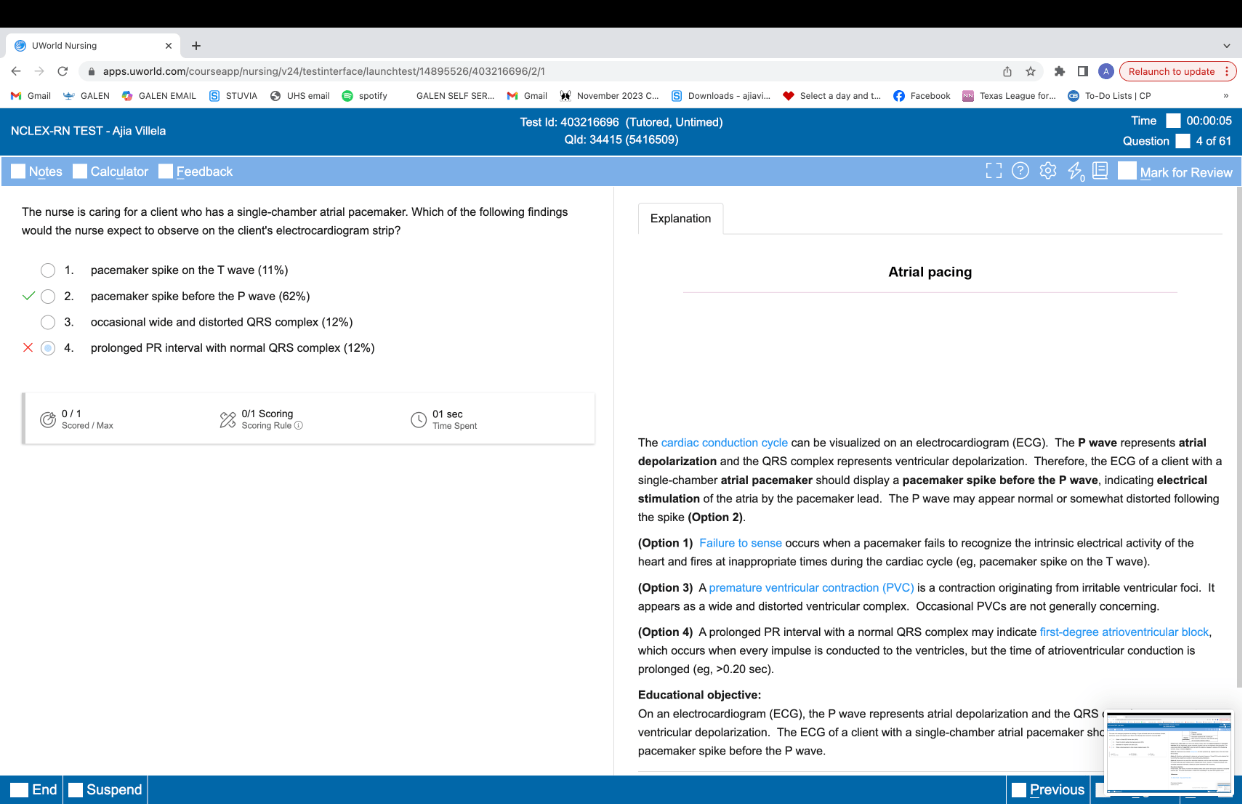This screenshot has height=804, width=1242.
Task: Follow the cardiac conduction cycle link
Action: tap(724, 443)
